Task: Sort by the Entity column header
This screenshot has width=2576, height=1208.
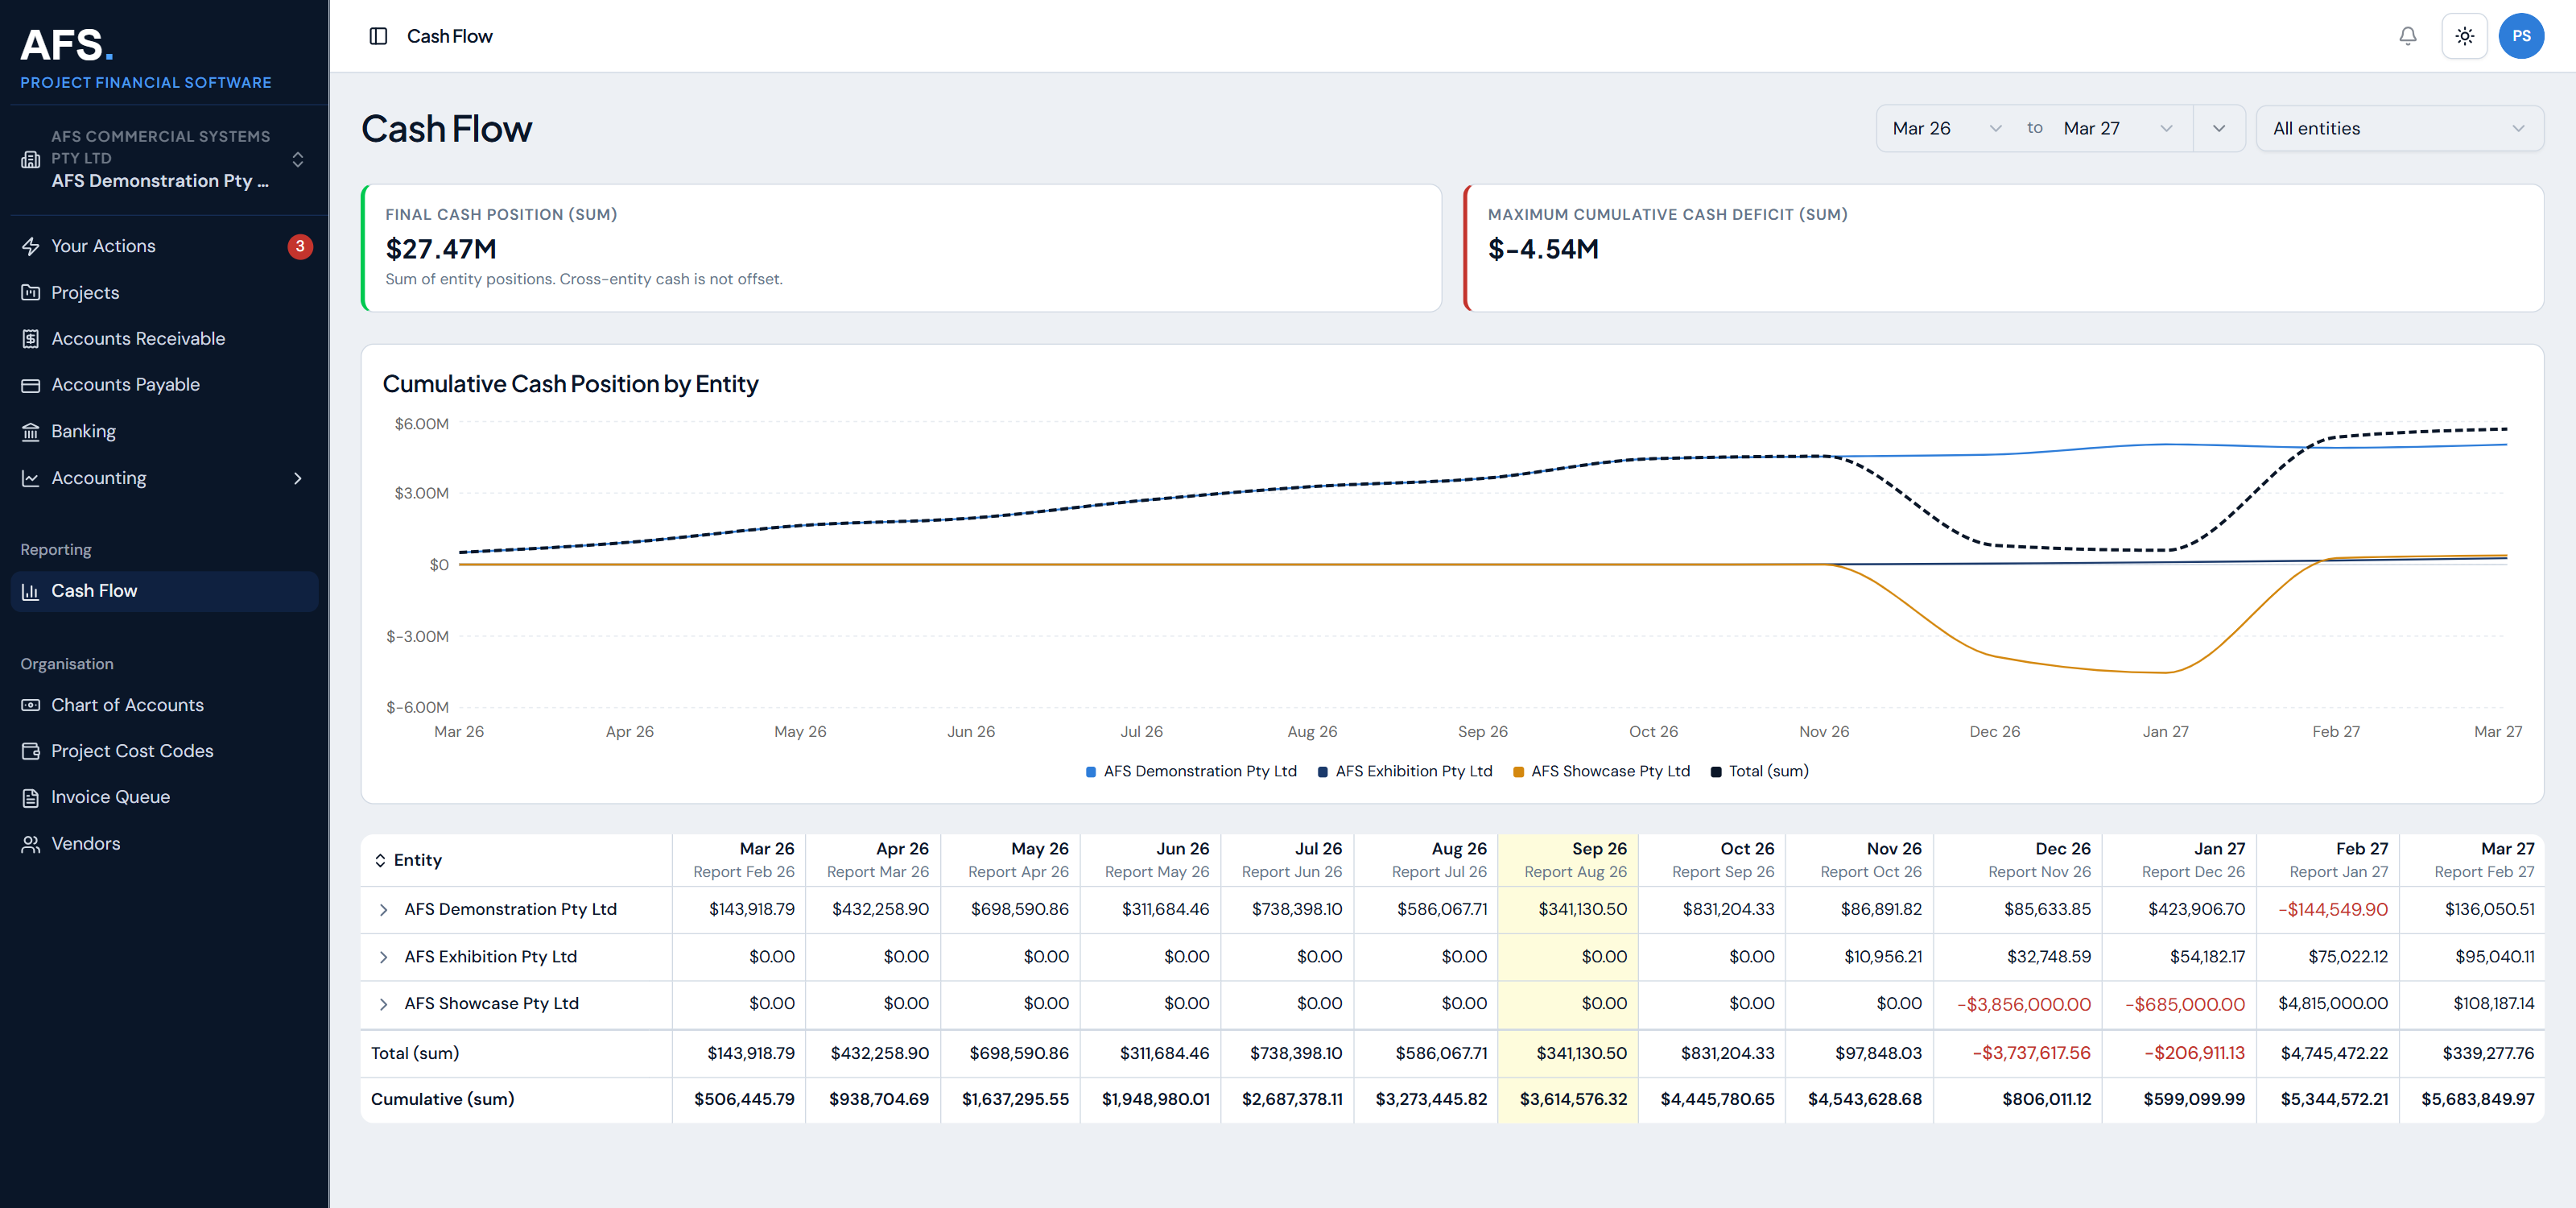Action: tap(408, 860)
